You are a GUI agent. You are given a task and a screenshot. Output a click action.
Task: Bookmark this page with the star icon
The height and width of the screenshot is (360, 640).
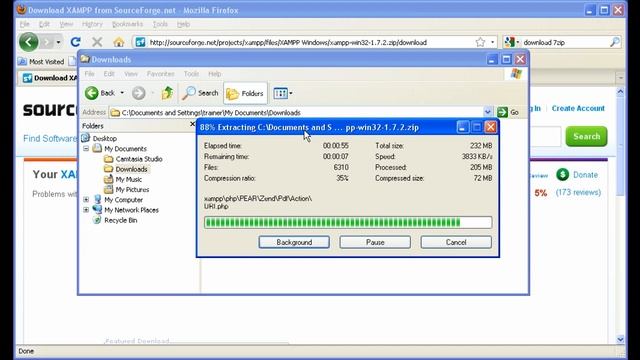480,42
